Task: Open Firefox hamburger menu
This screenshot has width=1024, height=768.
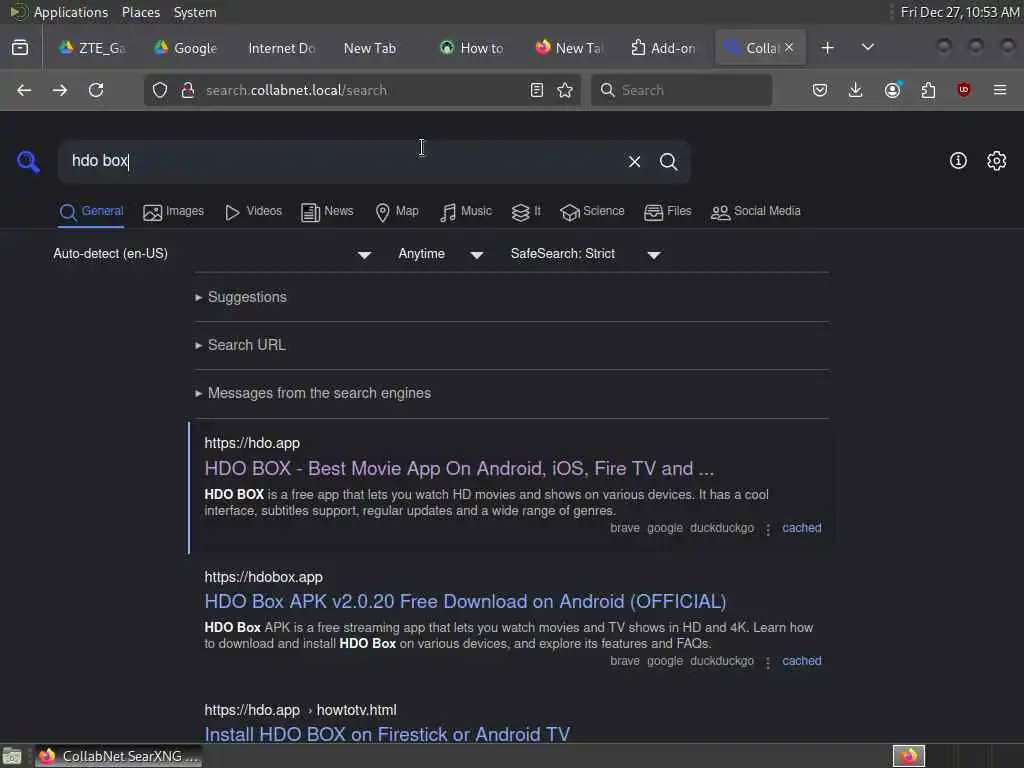Action: 1000,89
